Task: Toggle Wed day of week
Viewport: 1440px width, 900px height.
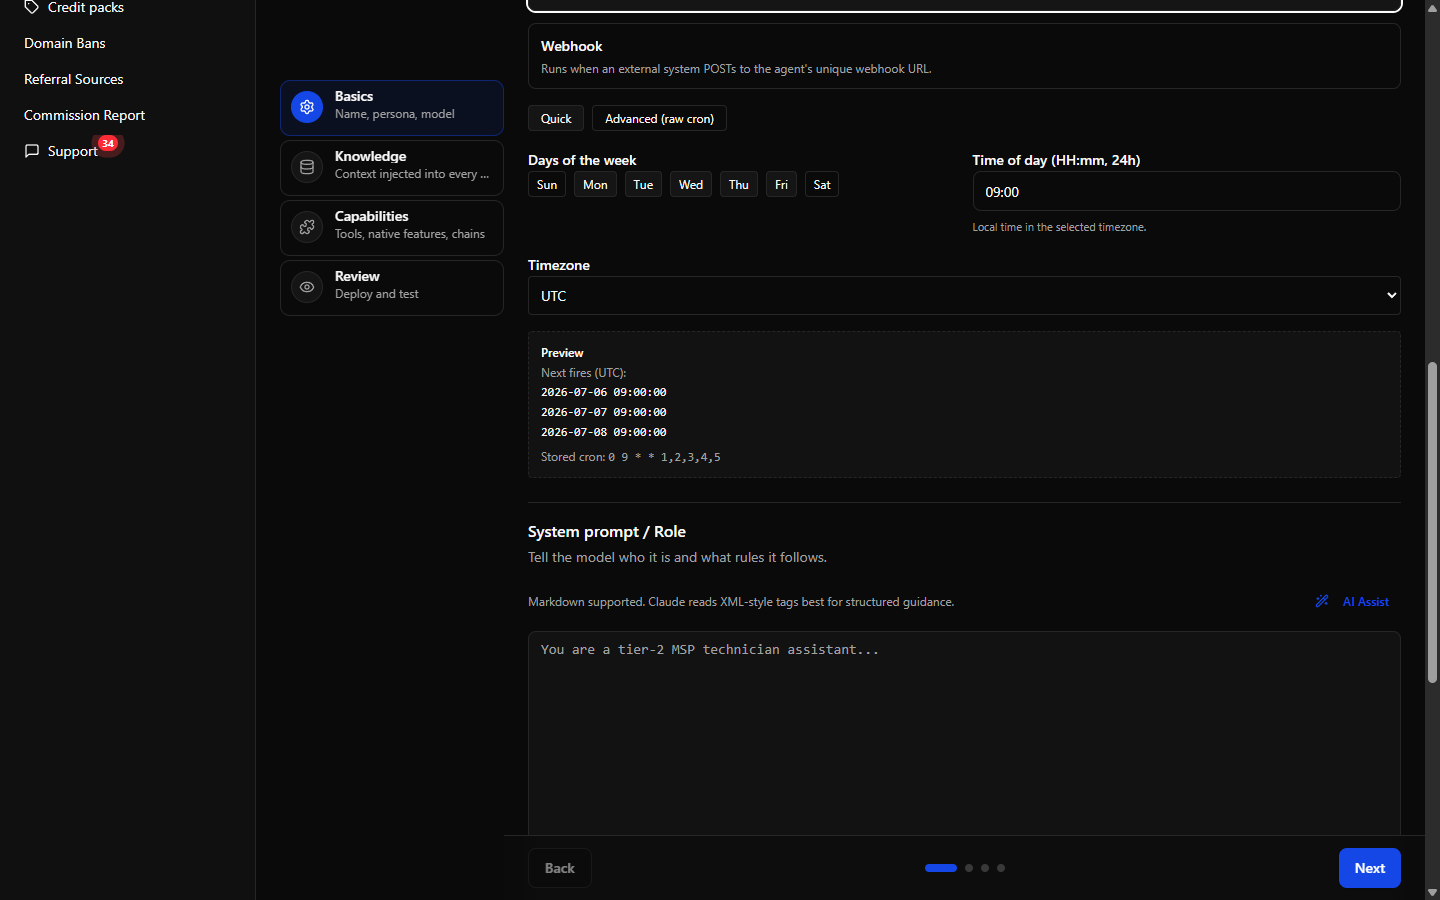Action: (691, 184)
